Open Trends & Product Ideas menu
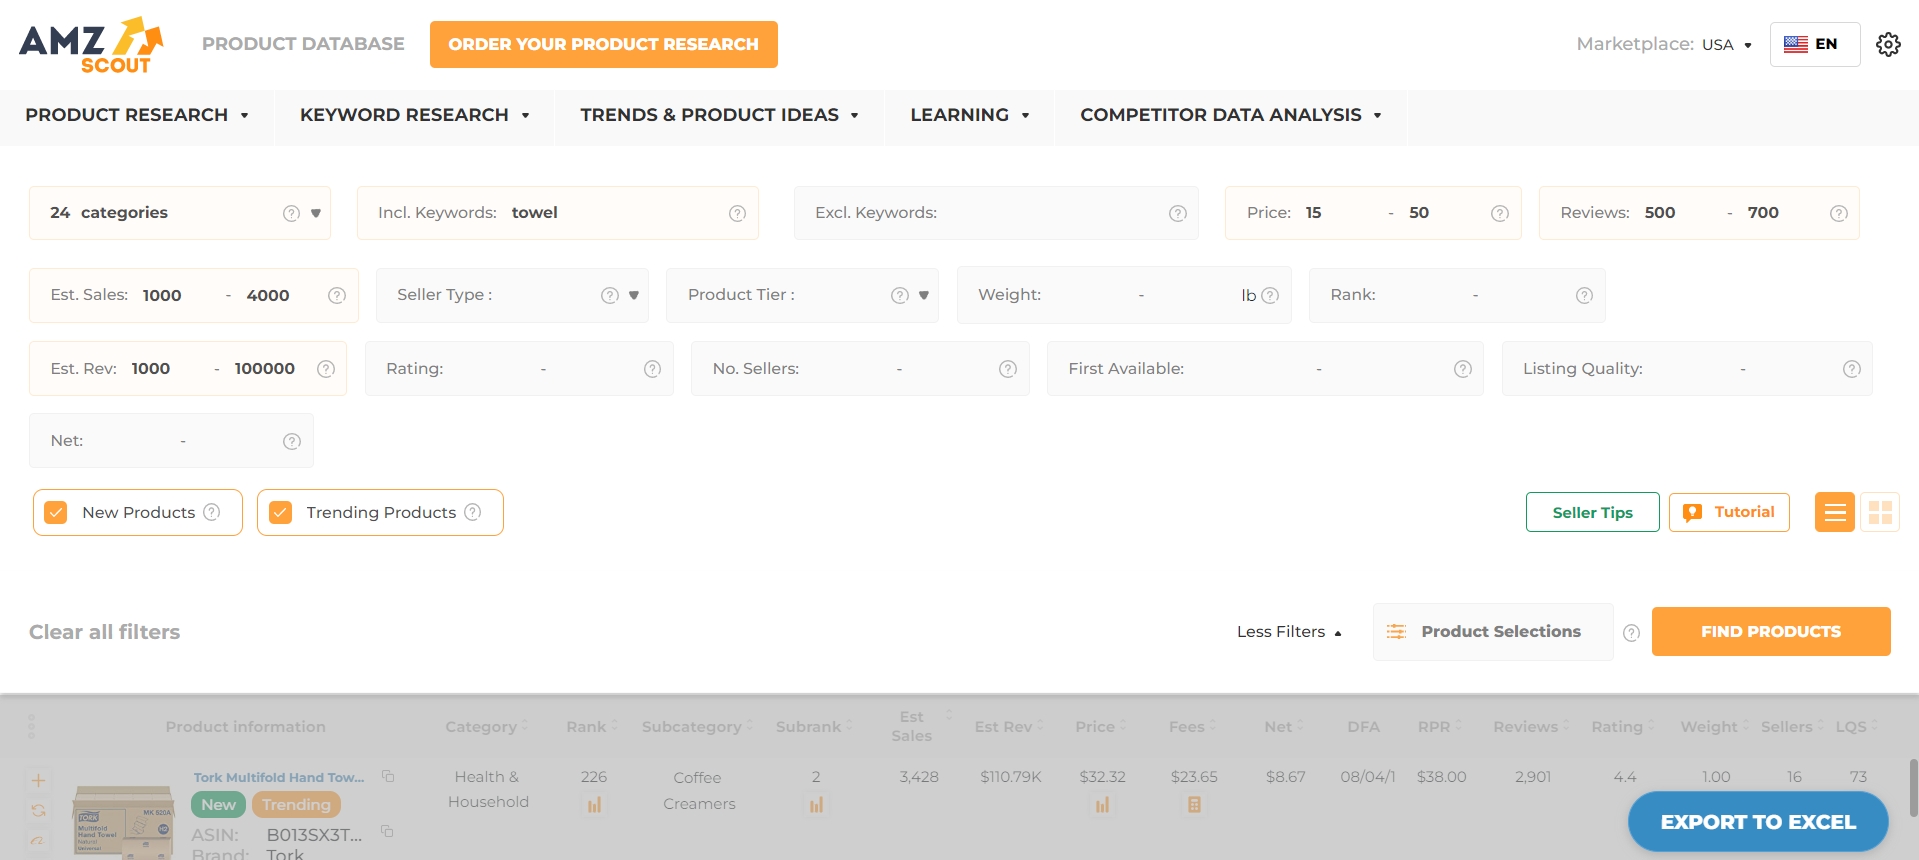1919x860 pixels. [x=719, y=115]
